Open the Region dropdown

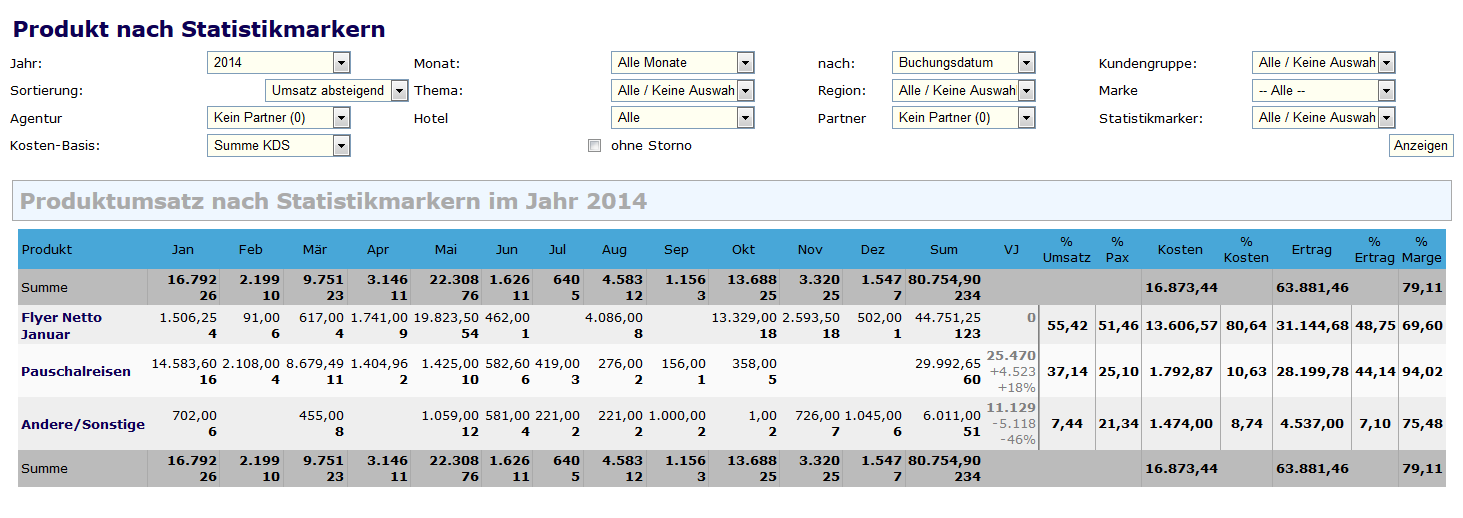click(964, 91)
